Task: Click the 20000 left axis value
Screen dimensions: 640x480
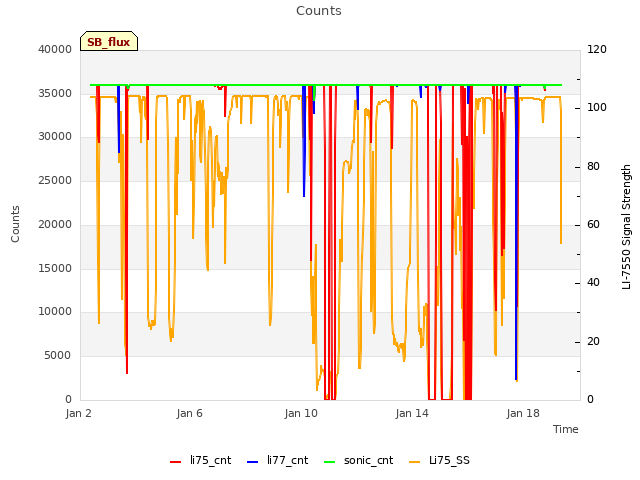Action: (x=55, y=224)
